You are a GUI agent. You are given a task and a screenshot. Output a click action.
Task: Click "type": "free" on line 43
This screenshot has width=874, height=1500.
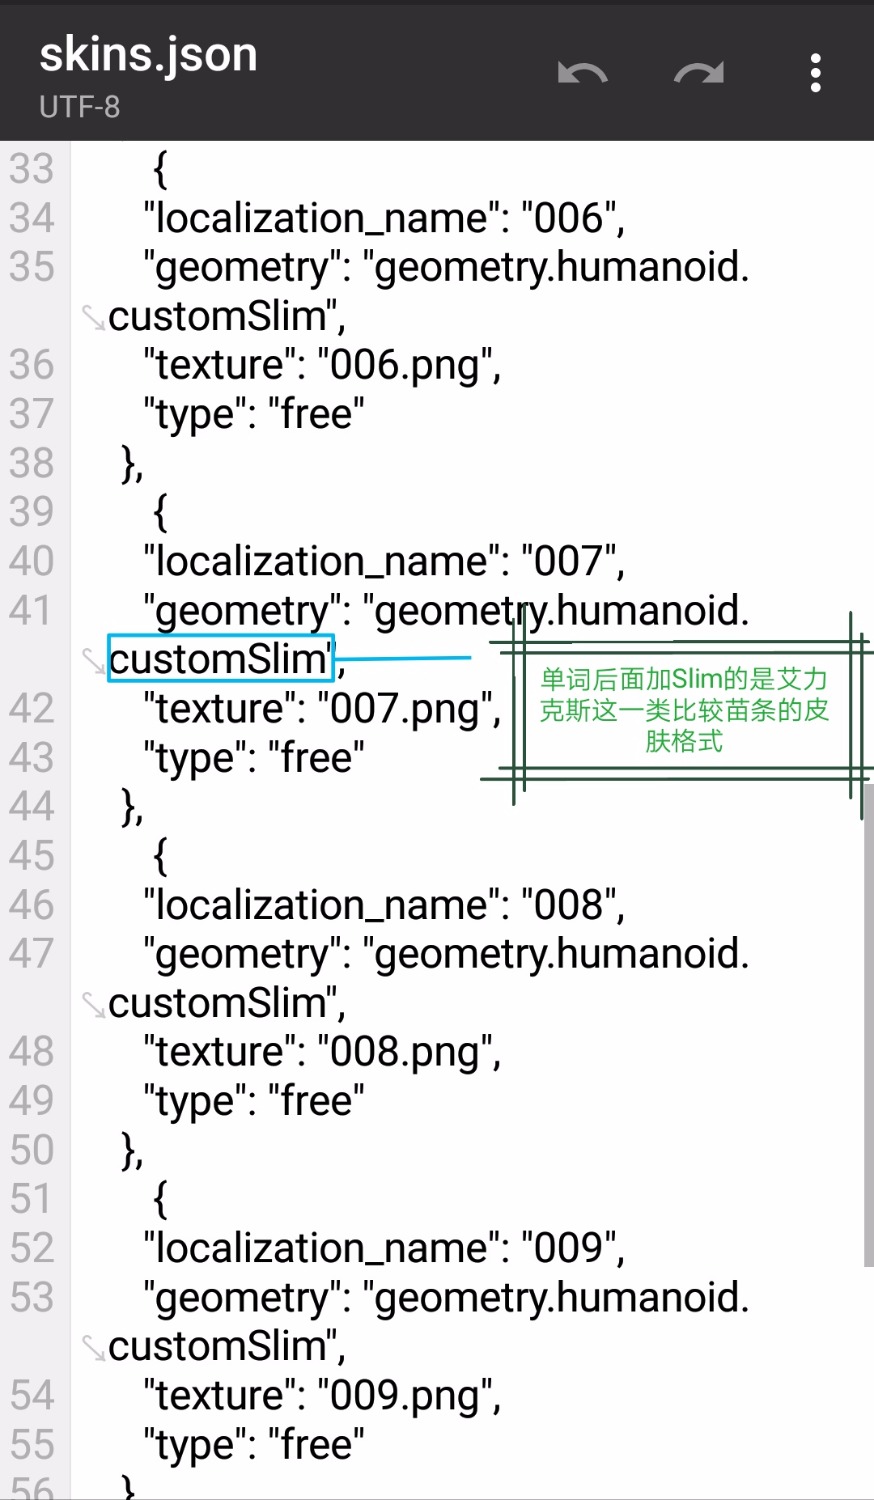(x=254, y=757)
